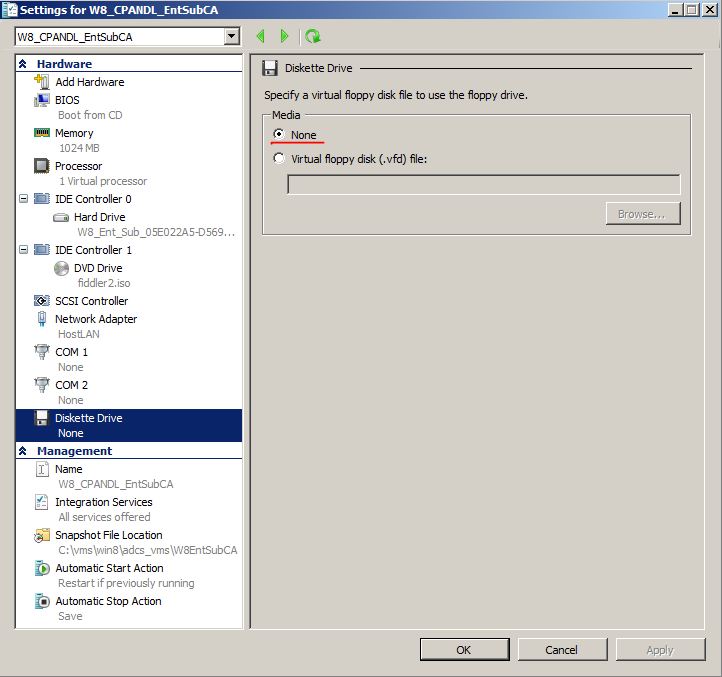Click the Integration Services icon
722x677 pixels.
(x=41, y=502)
